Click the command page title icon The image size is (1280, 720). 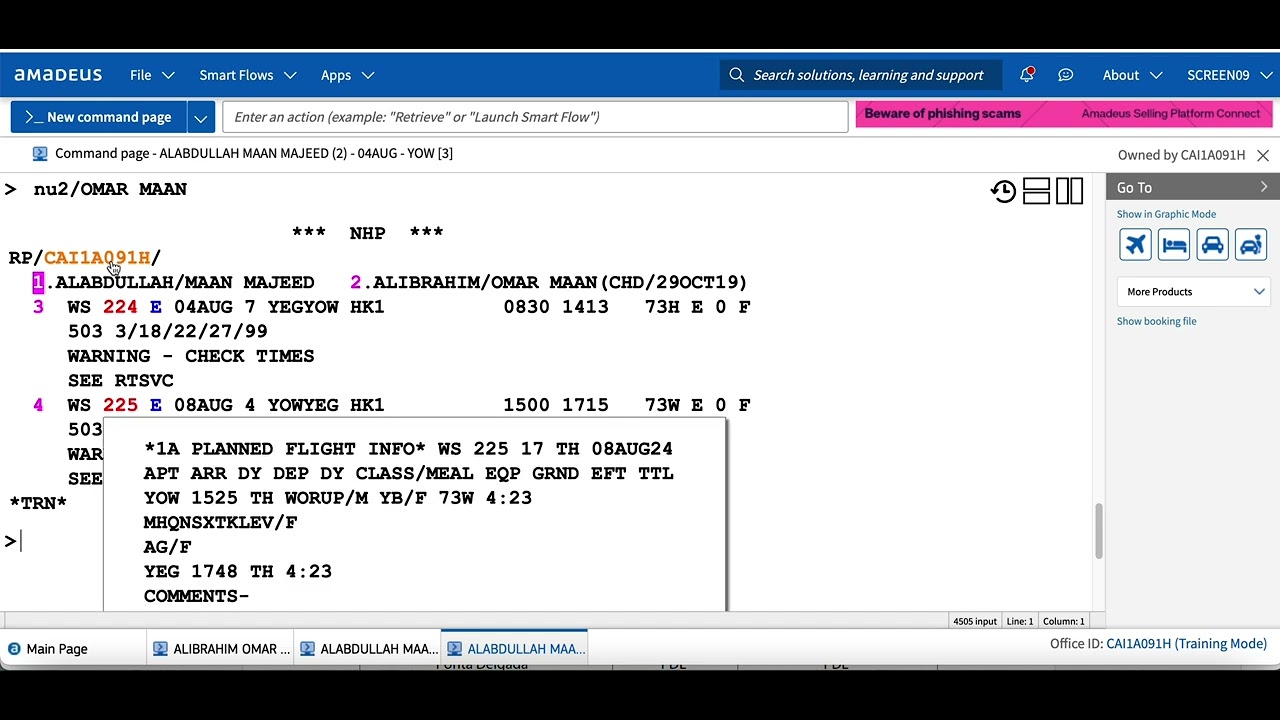[40, 154]
